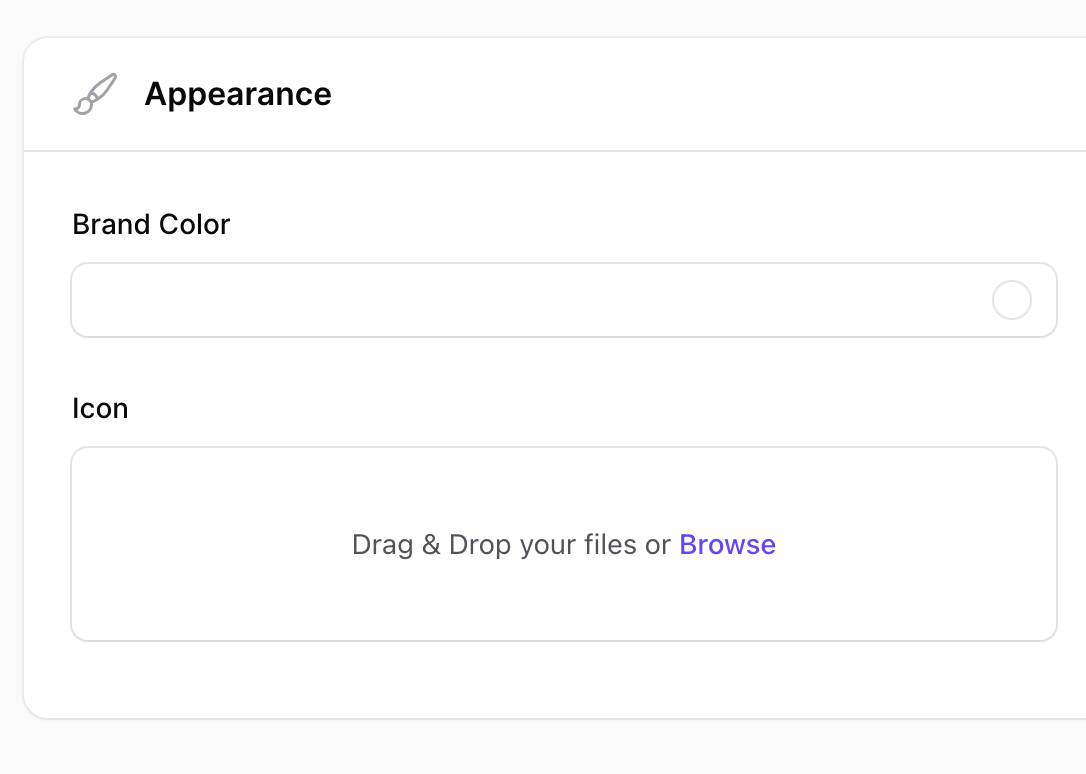Click the paintbrush Appearance icon
The image size is (1086, 774).
(x=96, y=94)
